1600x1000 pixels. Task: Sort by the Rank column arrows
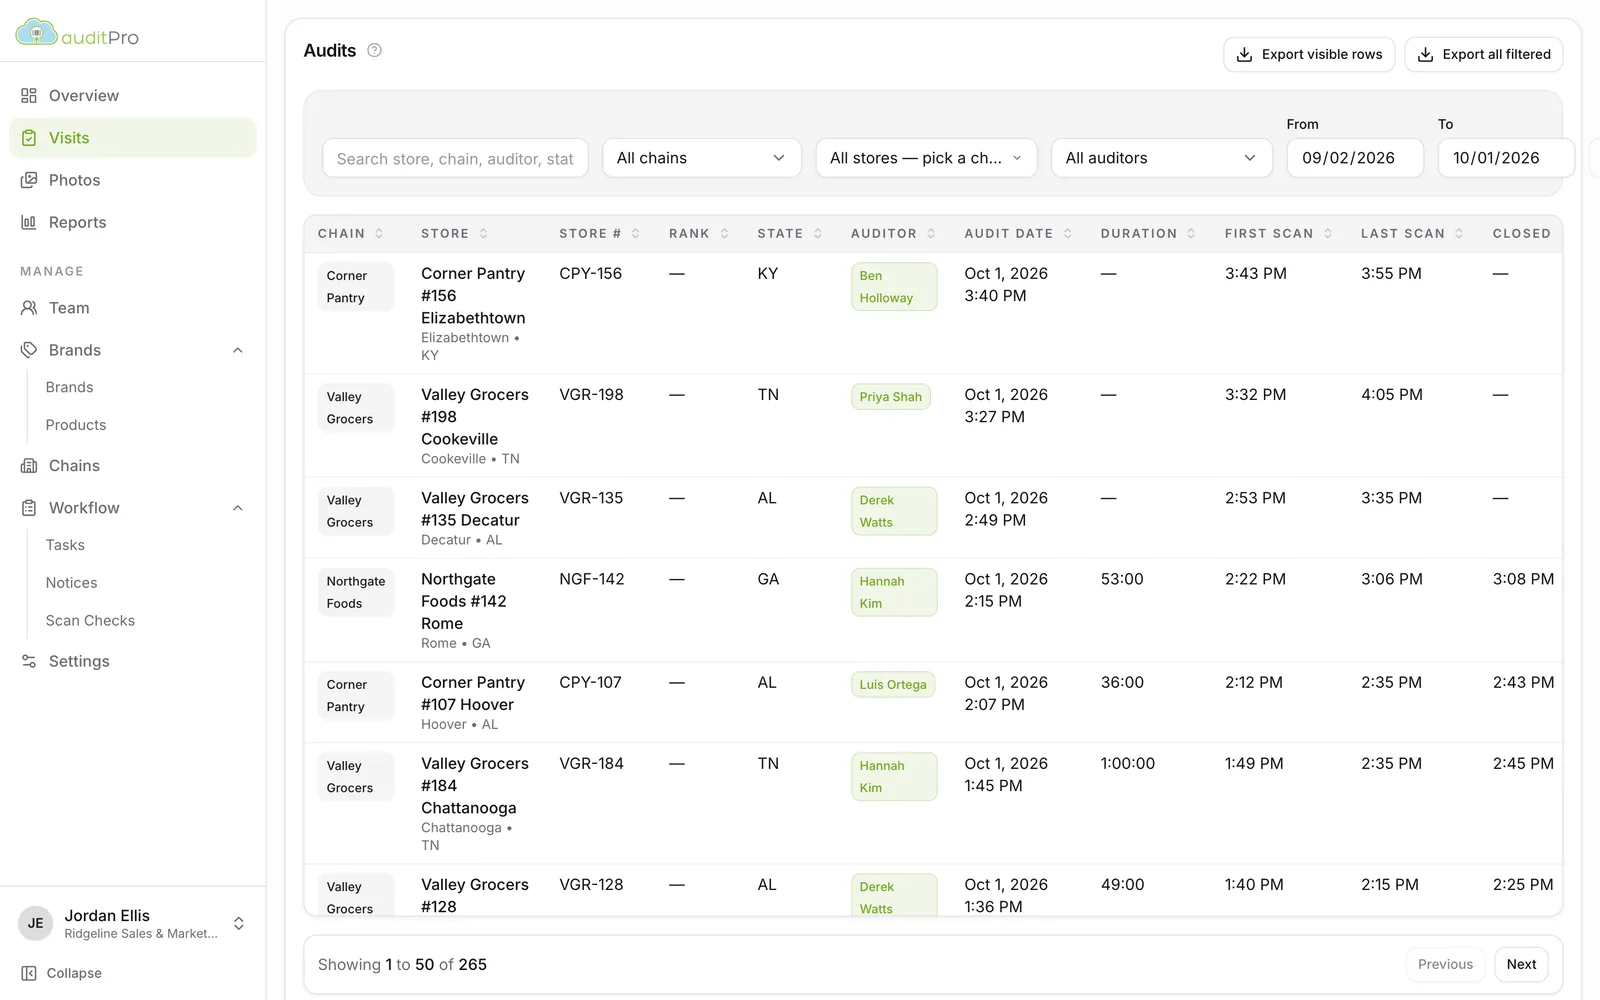[724, 233]
